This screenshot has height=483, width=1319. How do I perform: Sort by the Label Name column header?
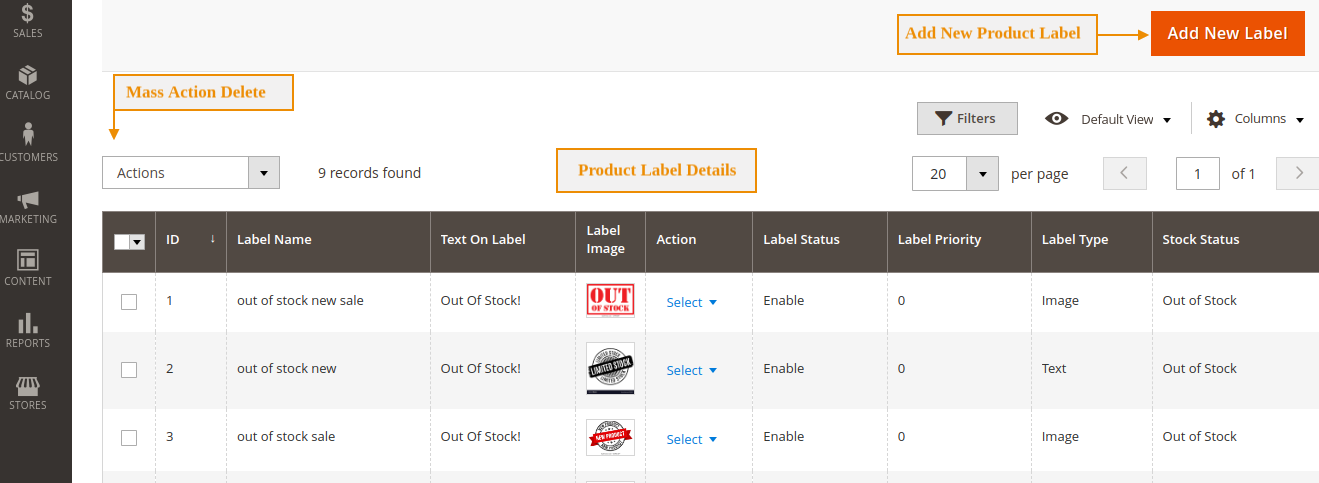pos(274,240)
